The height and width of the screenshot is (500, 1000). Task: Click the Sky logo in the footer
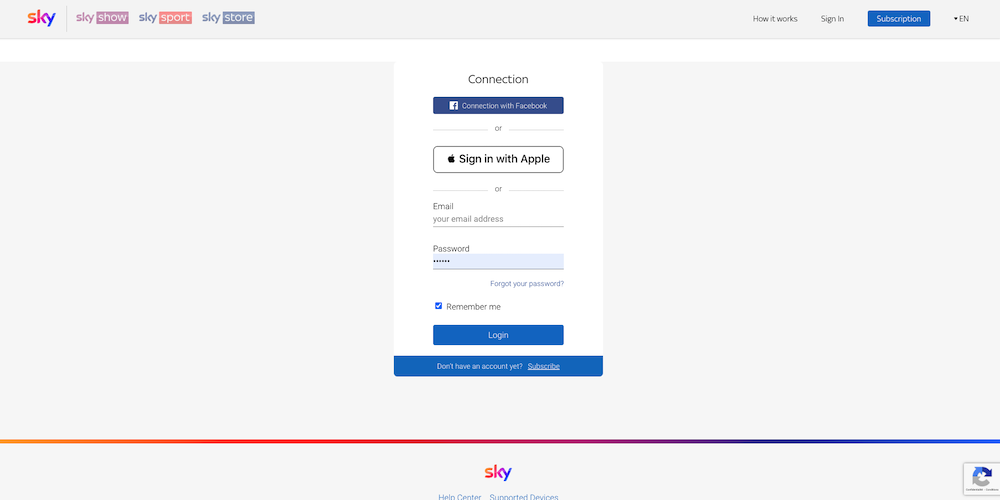click(x=498, y=473)
